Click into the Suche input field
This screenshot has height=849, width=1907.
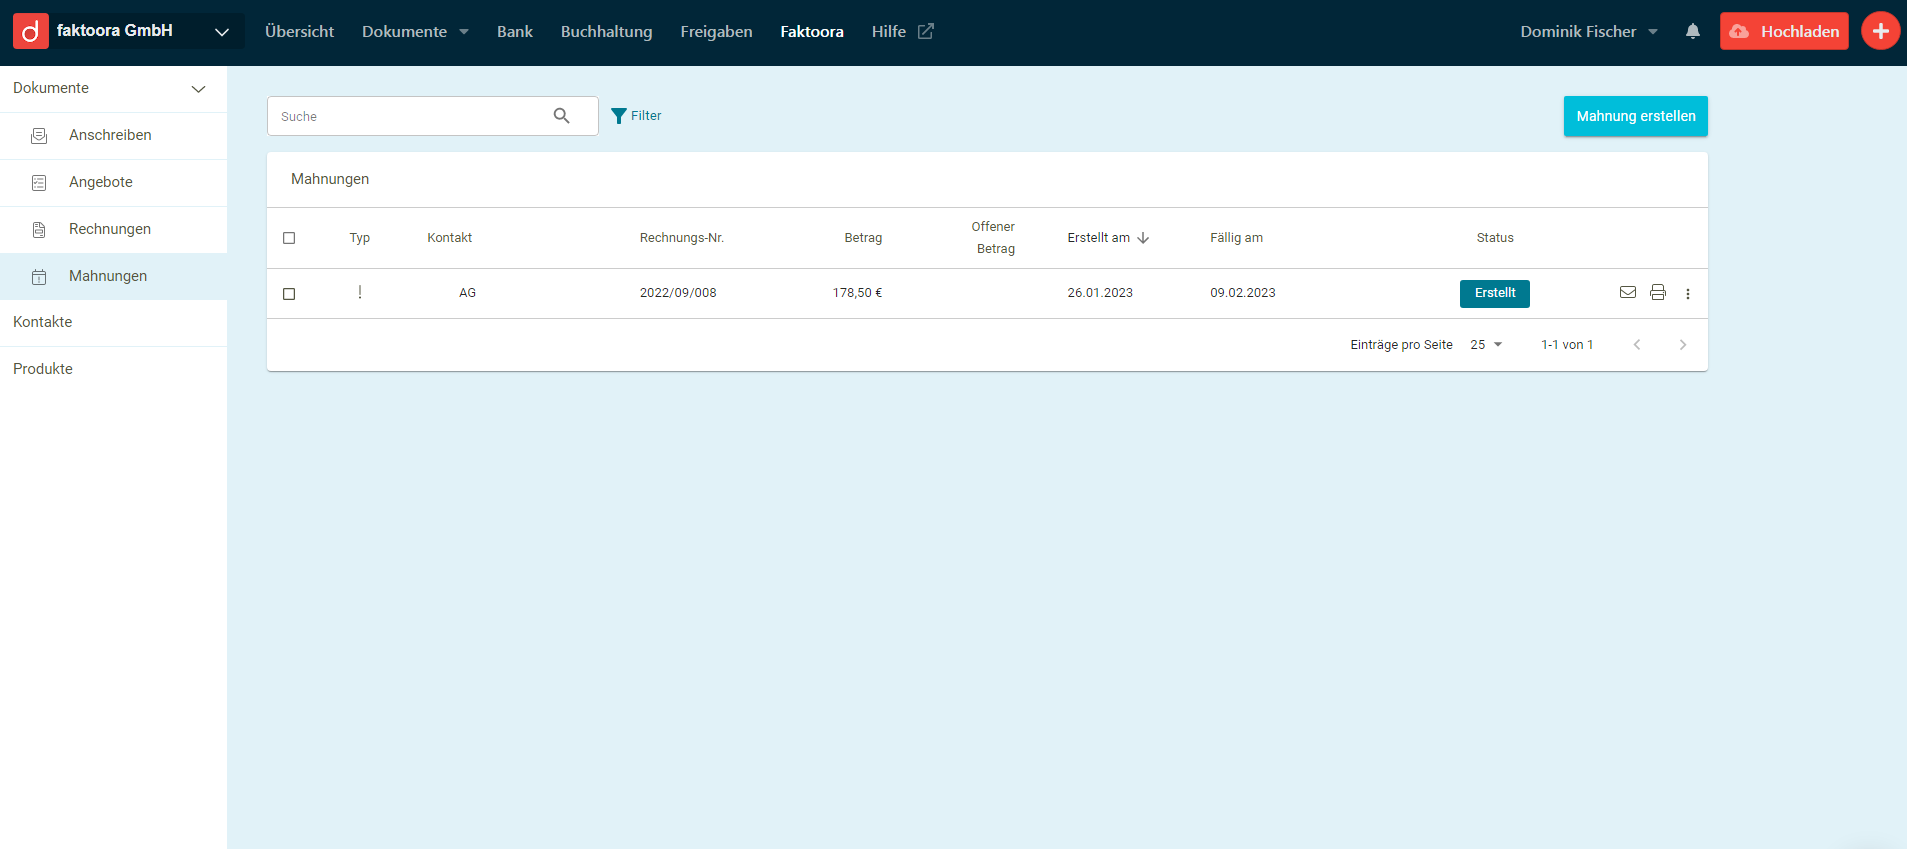[410, 117]
